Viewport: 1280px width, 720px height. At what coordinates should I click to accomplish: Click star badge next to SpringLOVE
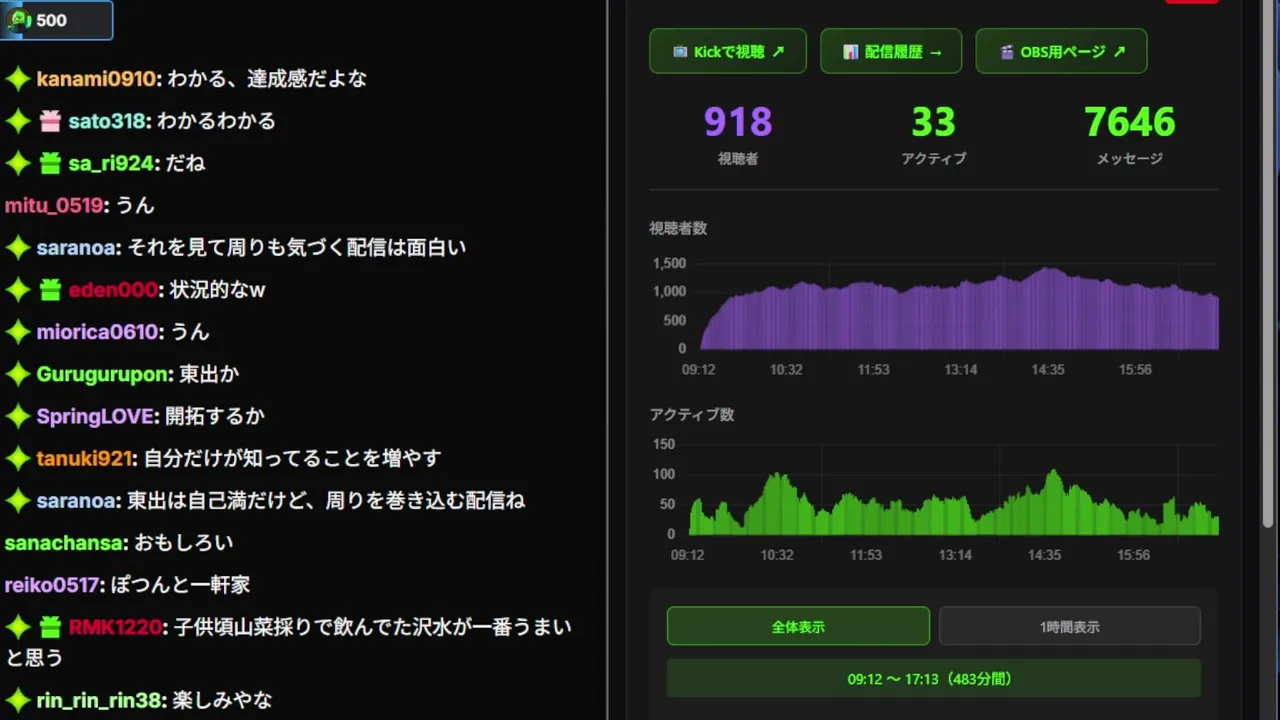pyautogui.click(x=18, y=416)
